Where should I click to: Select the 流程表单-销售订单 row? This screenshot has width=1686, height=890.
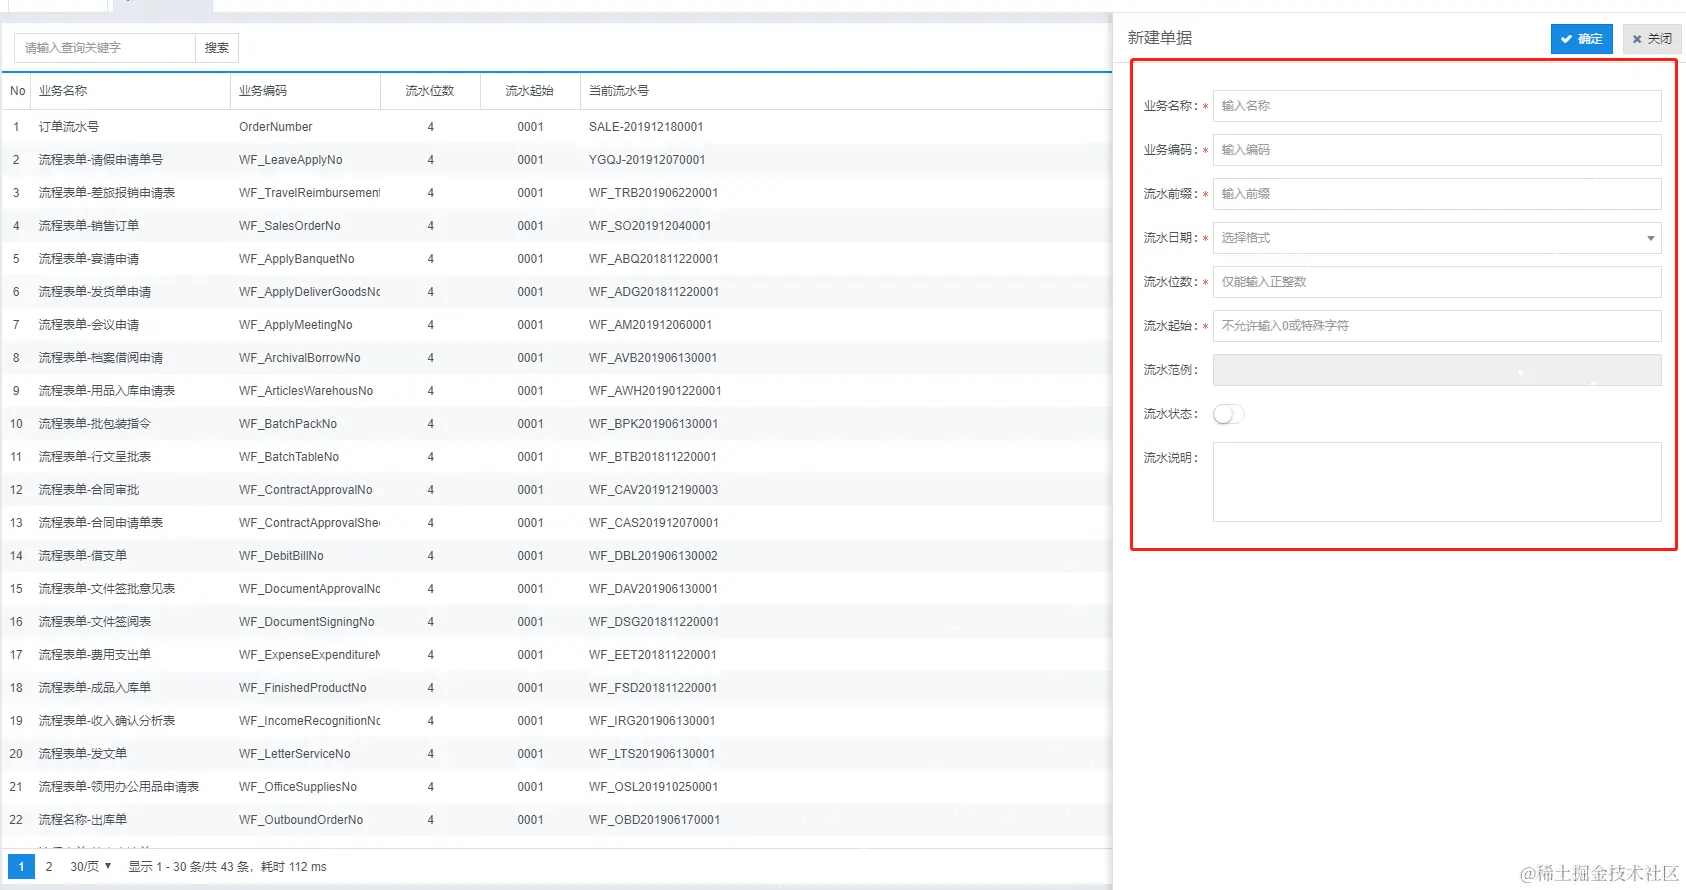[557, 226]
